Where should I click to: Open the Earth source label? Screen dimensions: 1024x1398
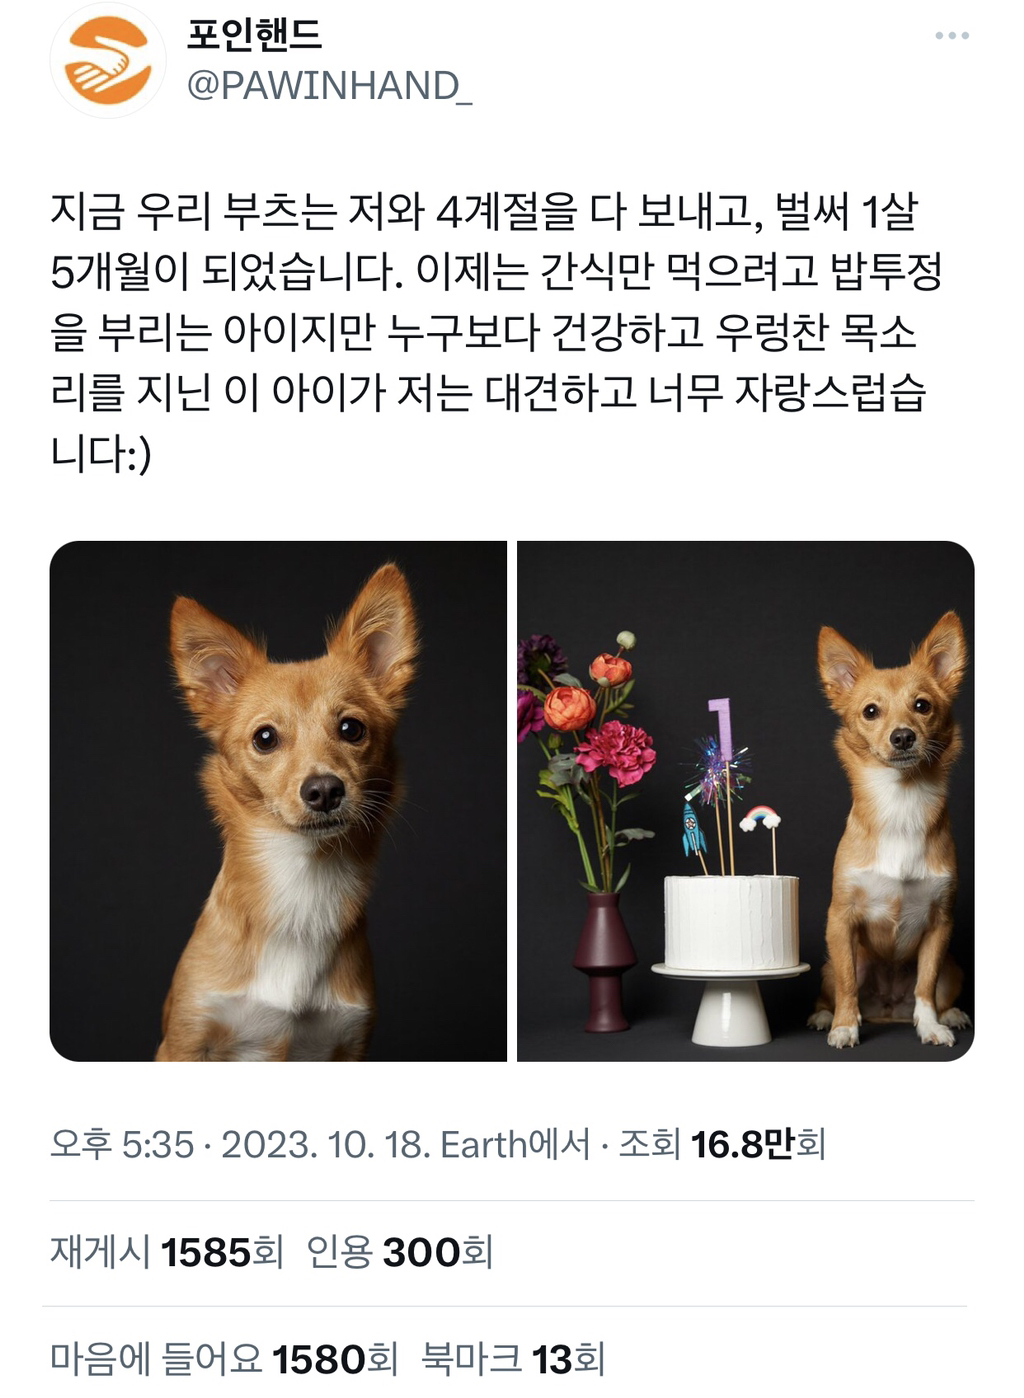click(515, 1144)
